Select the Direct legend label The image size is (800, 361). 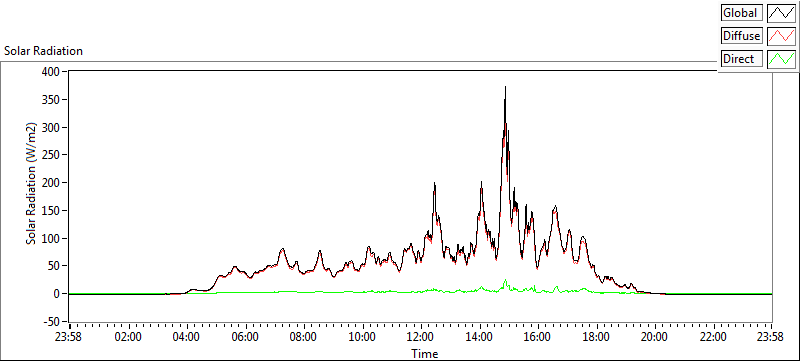tap(742, 59)
